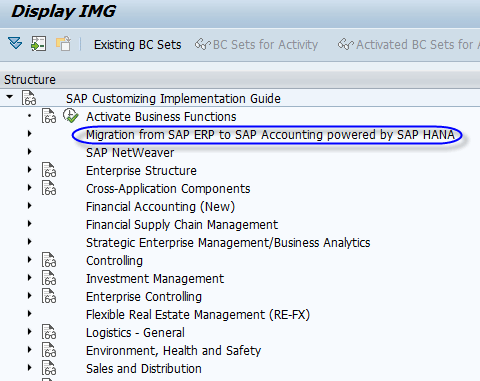Viewport: 480px width, 381px height.
Task: Open documentation icon for Sales and Distribution
Action: [x=49, y=368]
